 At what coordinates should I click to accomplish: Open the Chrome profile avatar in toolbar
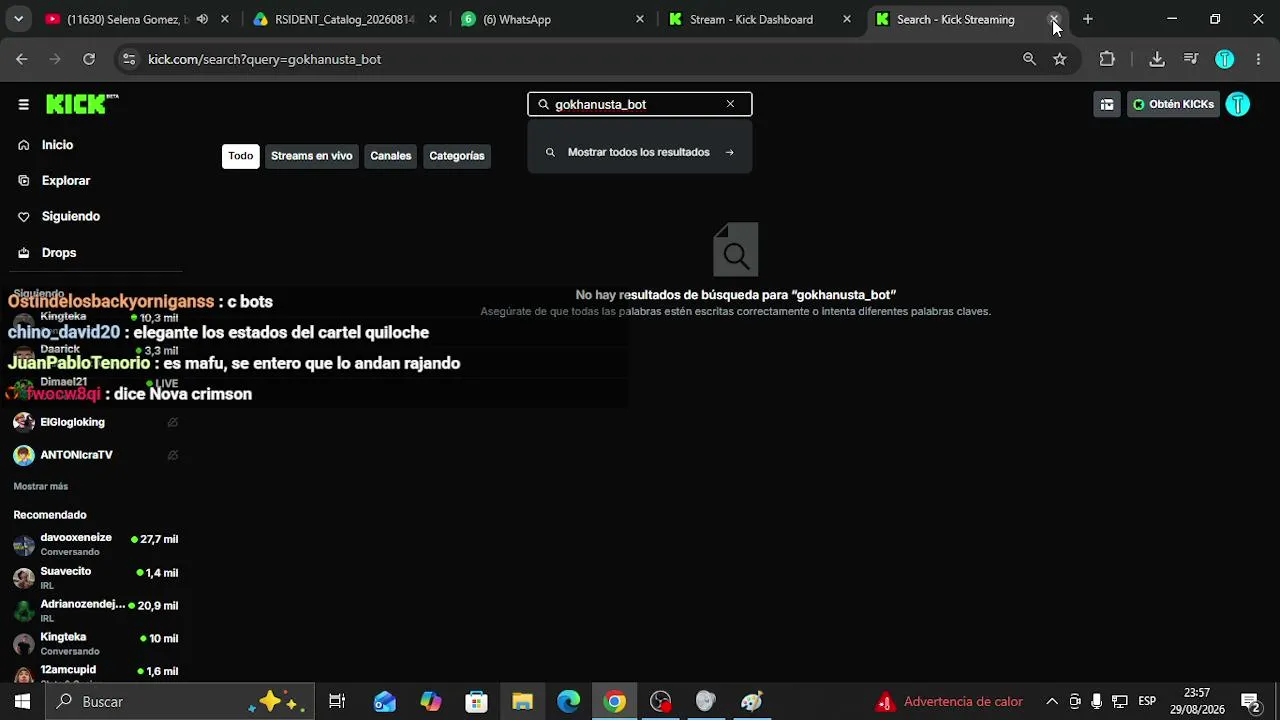pyautogui.click(x=1225, y=59)
